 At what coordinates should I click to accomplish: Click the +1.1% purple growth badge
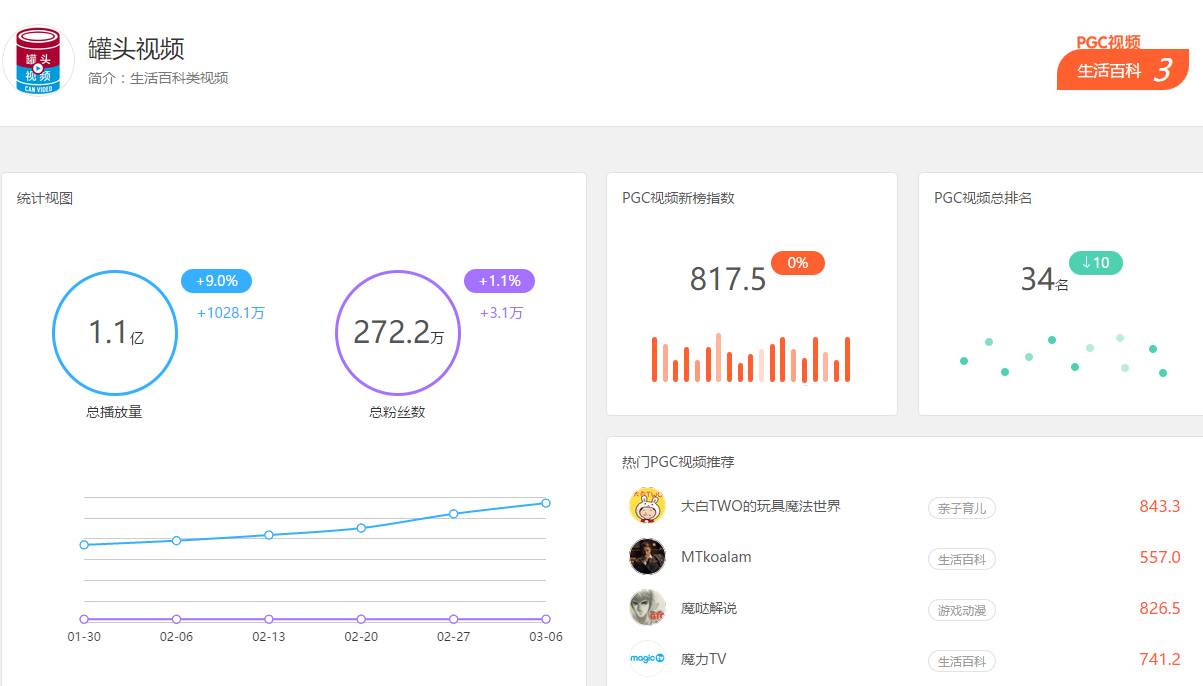(499, 281)
